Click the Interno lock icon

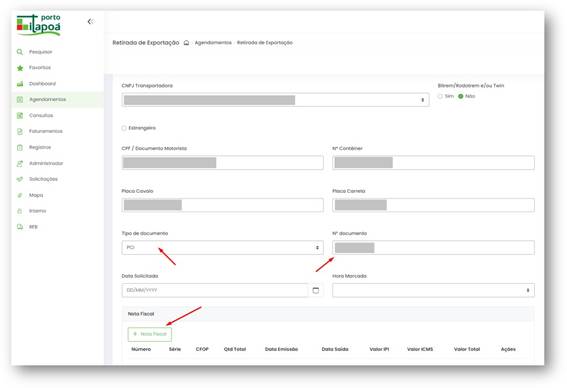click(20, 211)
